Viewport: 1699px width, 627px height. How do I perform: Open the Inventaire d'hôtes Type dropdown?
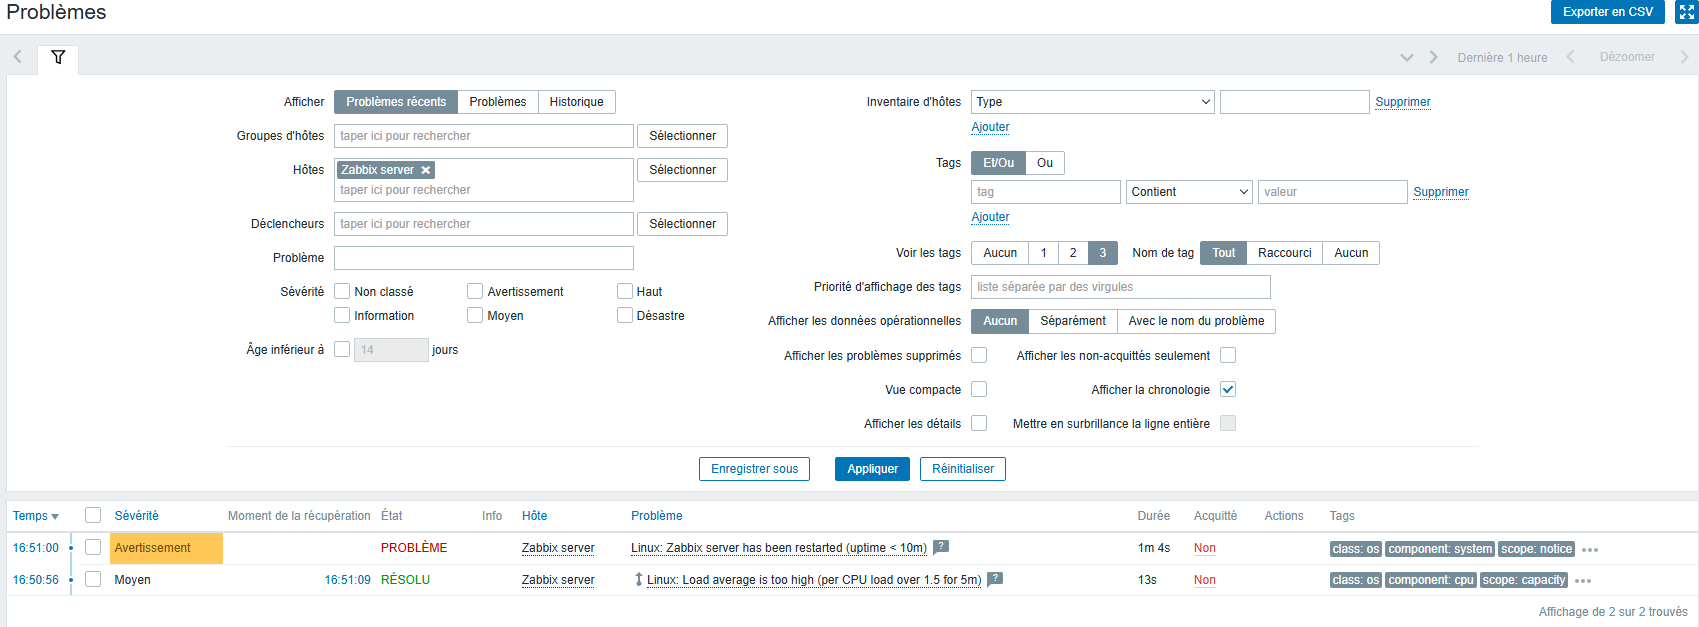pos(1092,102)
